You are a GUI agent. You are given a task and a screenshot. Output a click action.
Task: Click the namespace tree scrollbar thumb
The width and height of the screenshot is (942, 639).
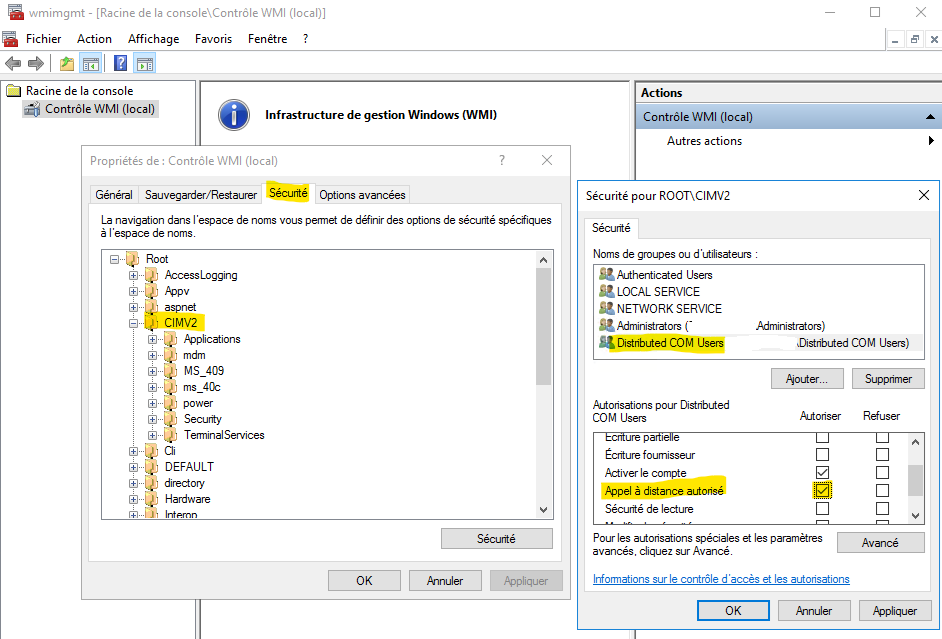pos(543,326)
